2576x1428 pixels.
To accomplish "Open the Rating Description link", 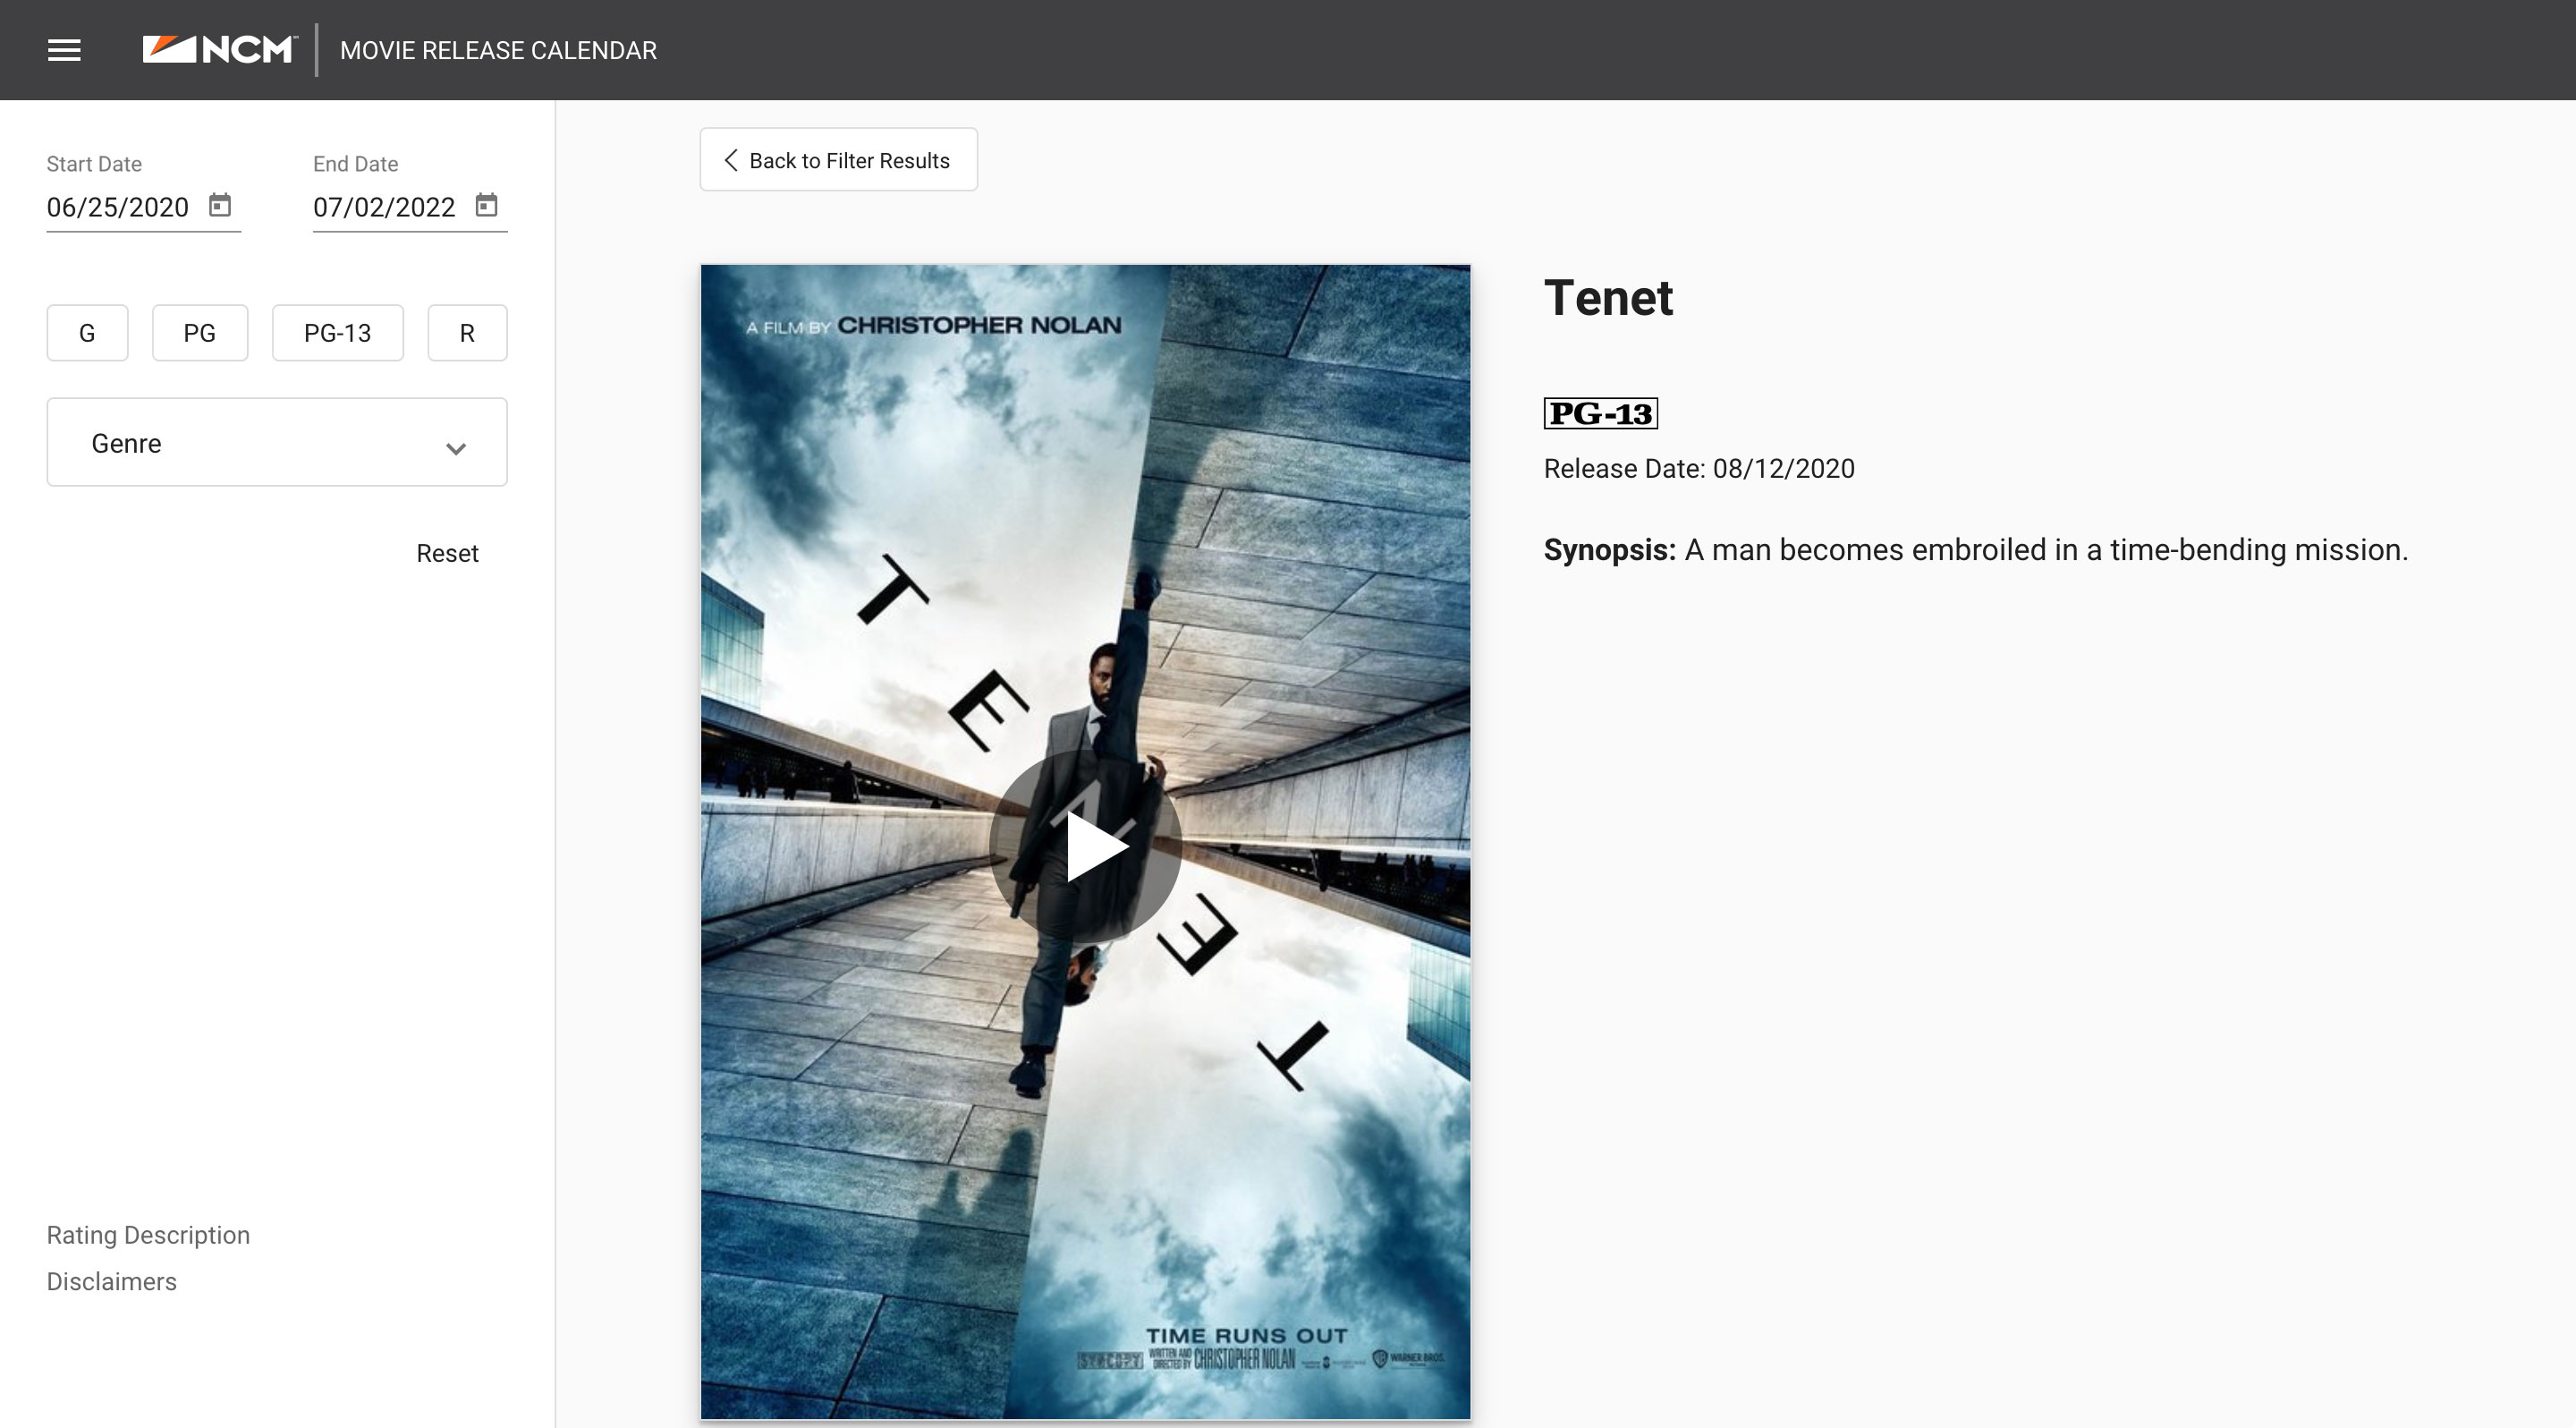I will (x=148, y=1235).
